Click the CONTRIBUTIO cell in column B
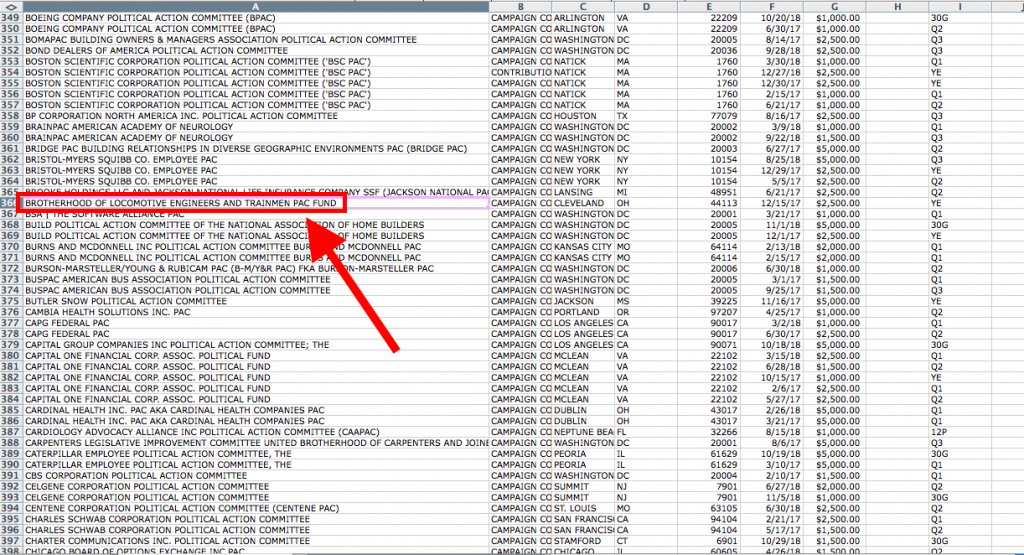Screen dimensions: 1024x555 520,72
